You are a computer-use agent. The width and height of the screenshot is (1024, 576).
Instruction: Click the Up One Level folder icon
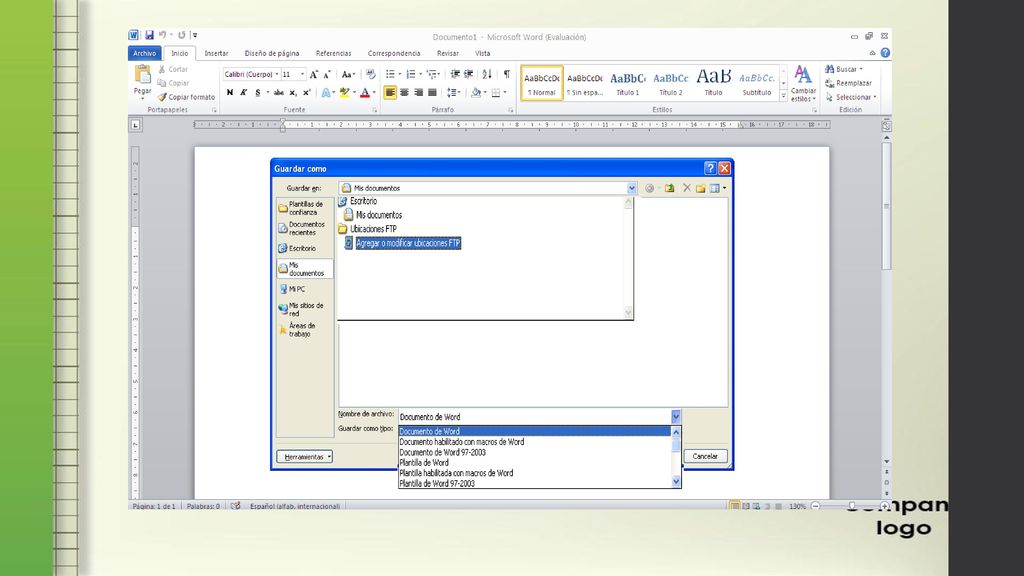669,188
